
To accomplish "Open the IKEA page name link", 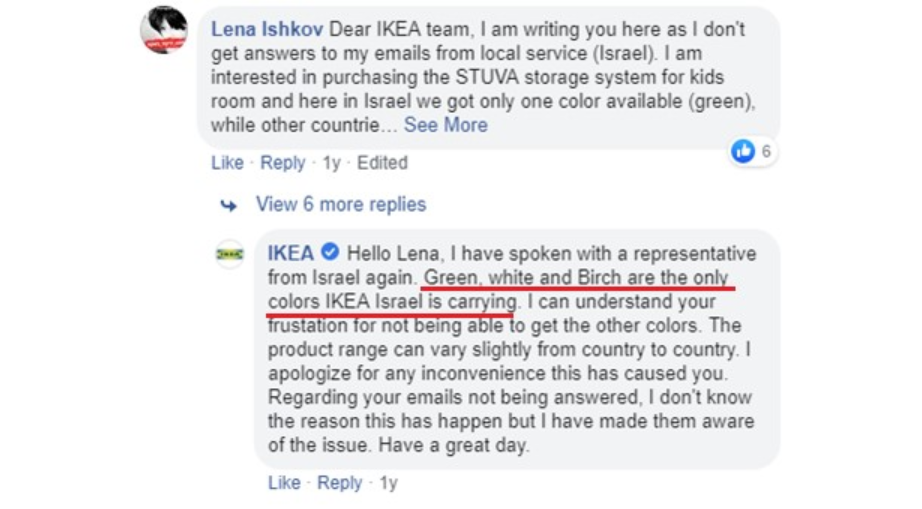I will coord(291,253).
